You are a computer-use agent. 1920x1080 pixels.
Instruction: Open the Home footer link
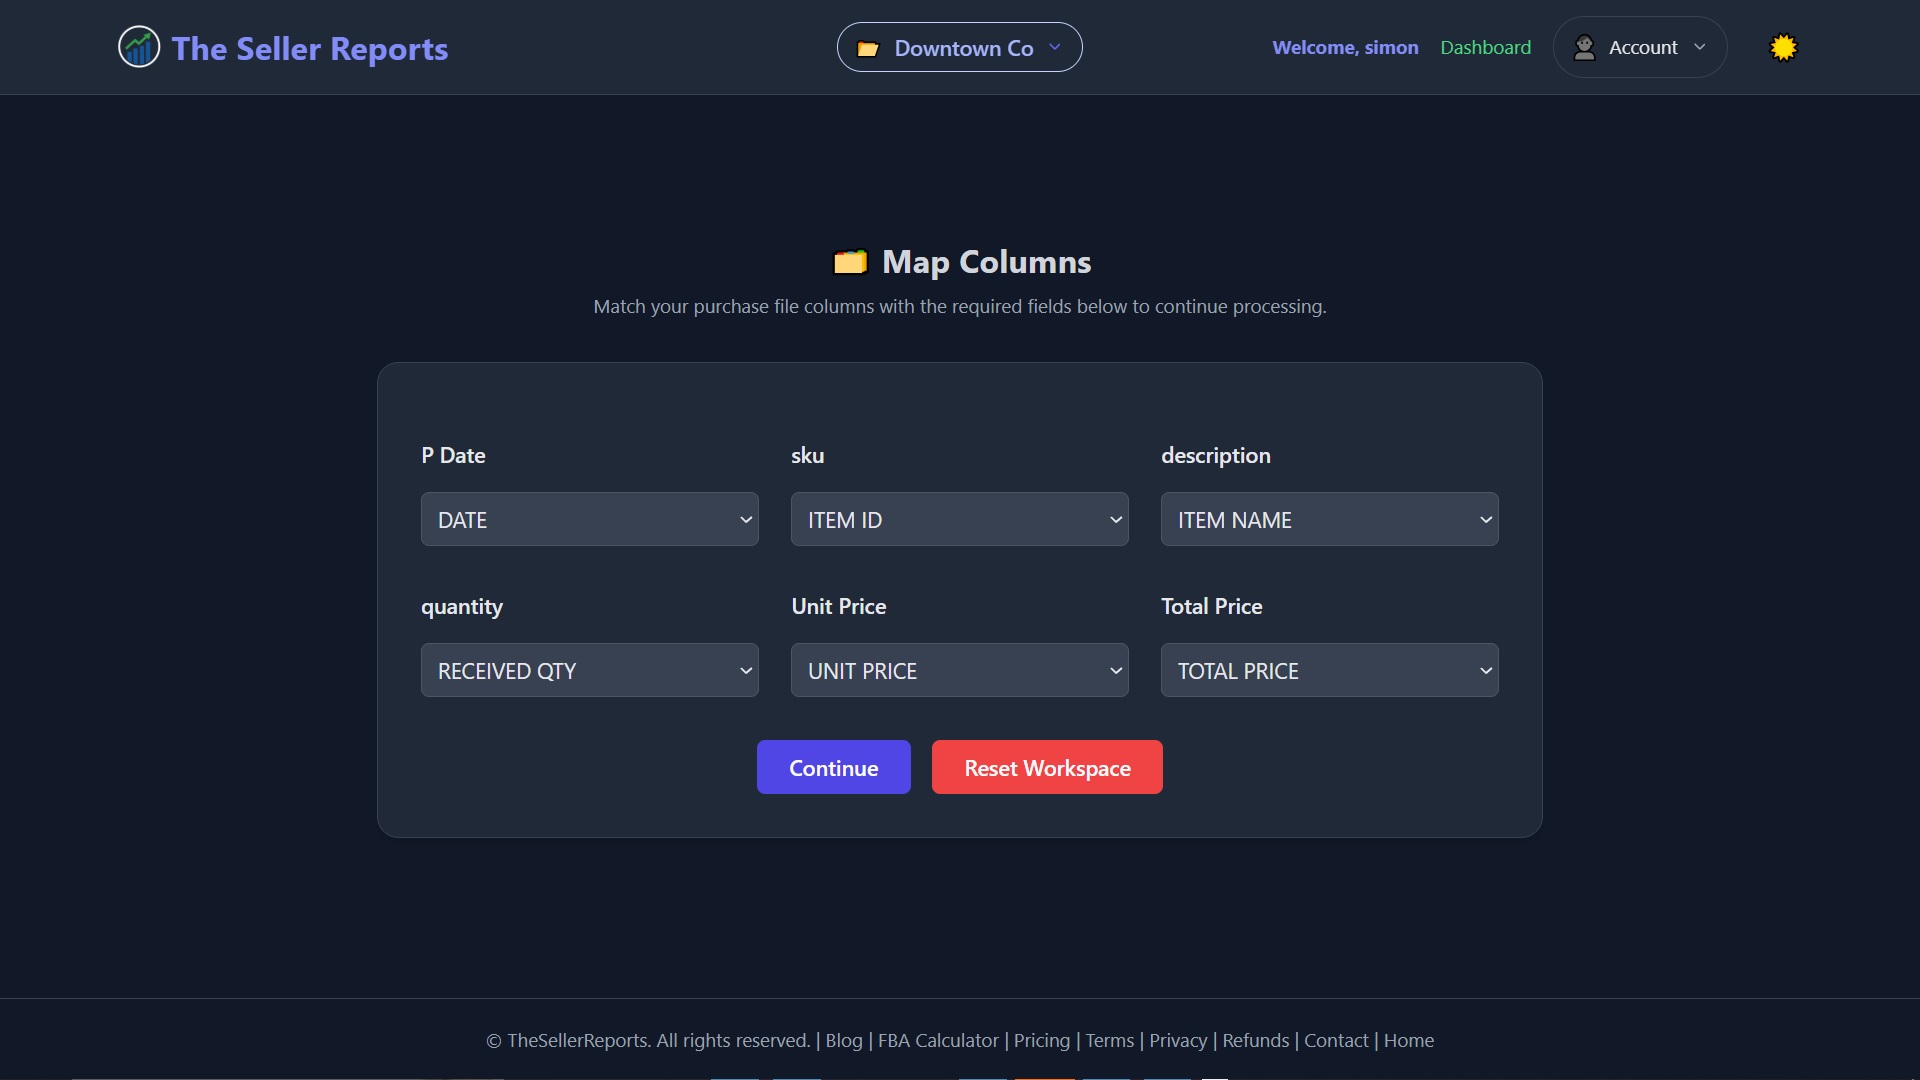1409,1040
